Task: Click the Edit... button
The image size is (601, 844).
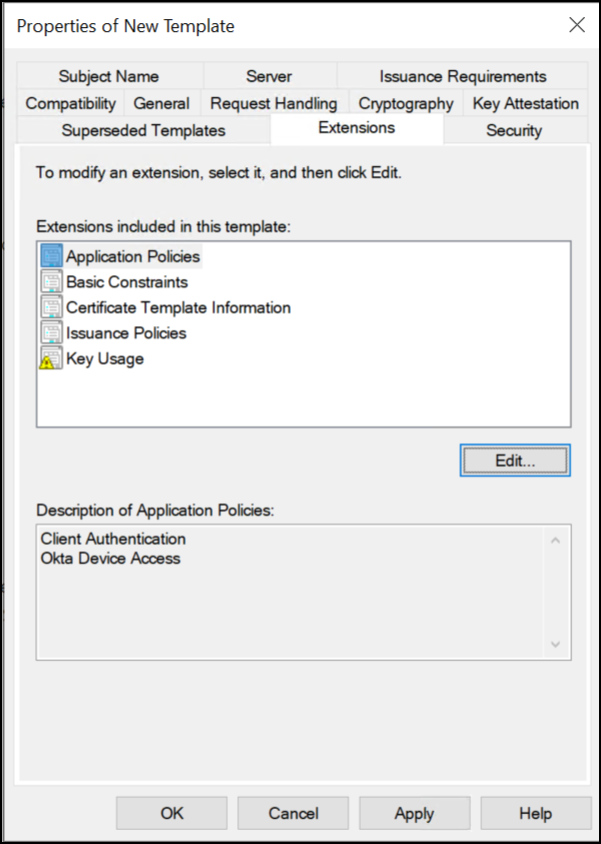Action: point(515,461)
